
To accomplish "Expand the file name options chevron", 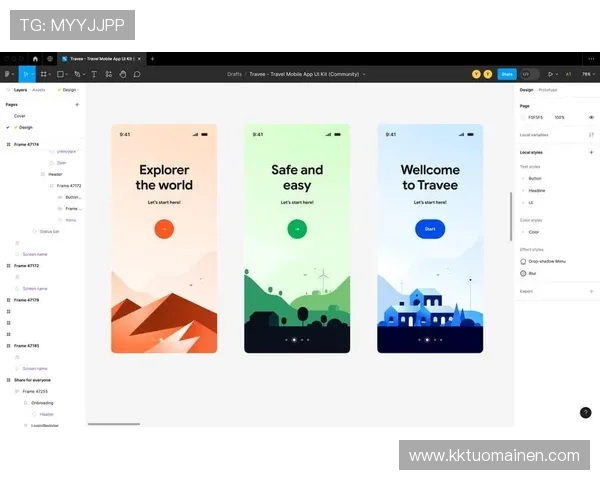I will coord(364,74).
